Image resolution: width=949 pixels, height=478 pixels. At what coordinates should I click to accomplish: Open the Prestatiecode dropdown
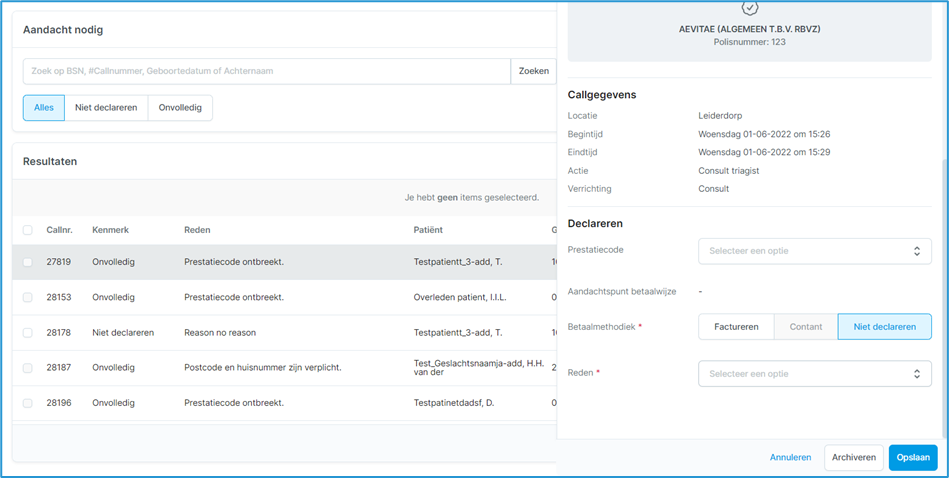click(813, 251)
